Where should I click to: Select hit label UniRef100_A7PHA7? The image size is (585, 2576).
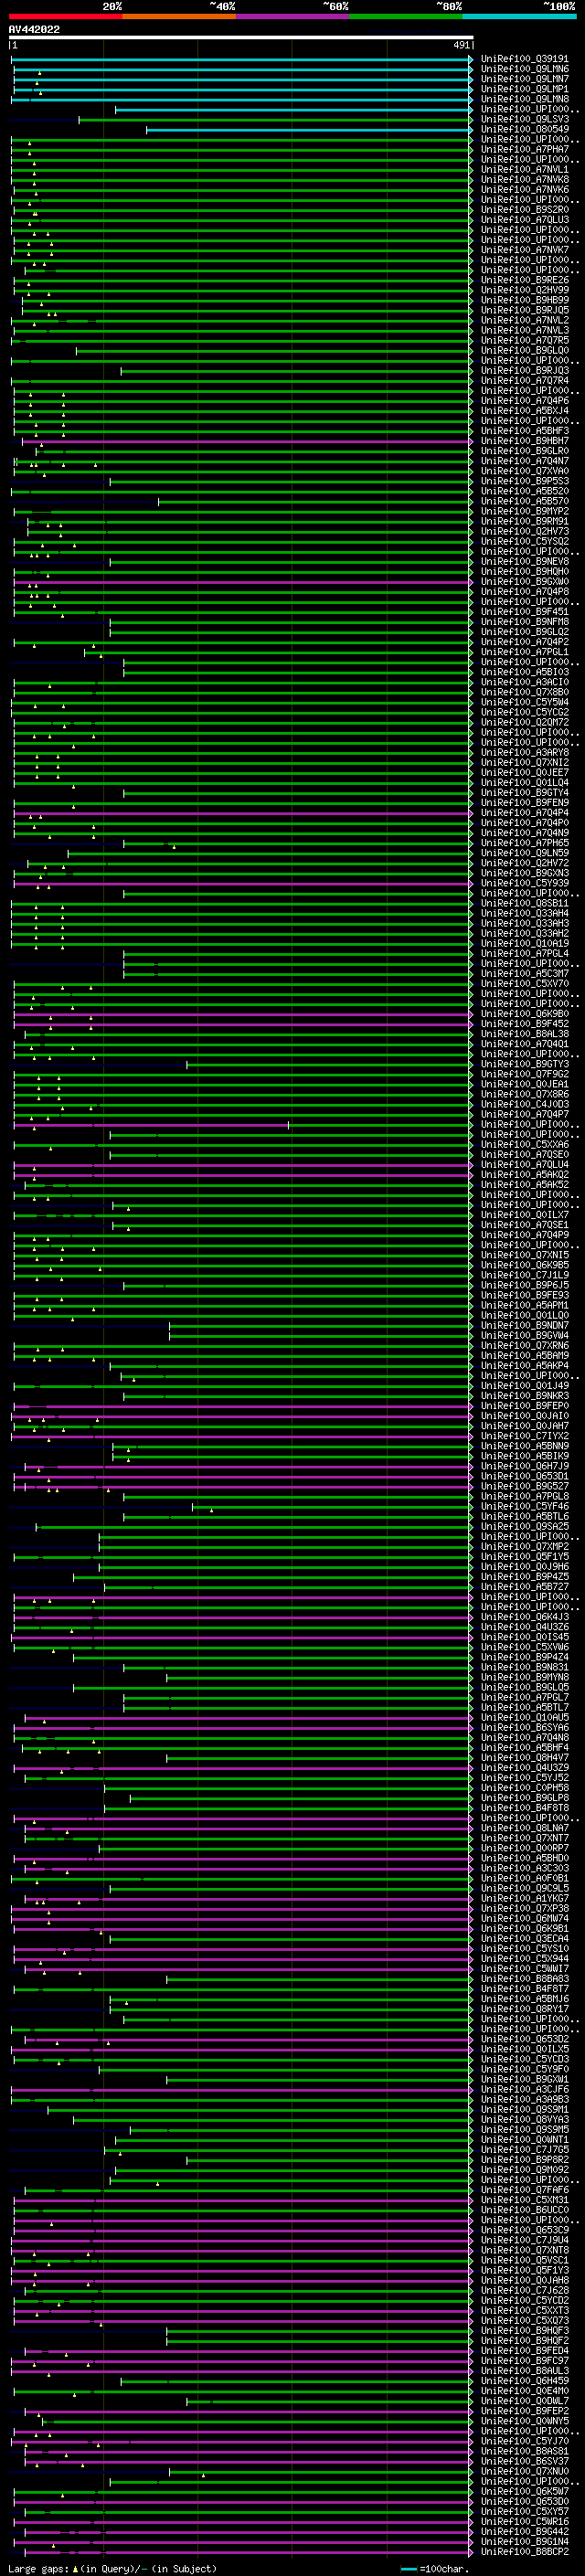pyautogui.click(x=525, y=149)
